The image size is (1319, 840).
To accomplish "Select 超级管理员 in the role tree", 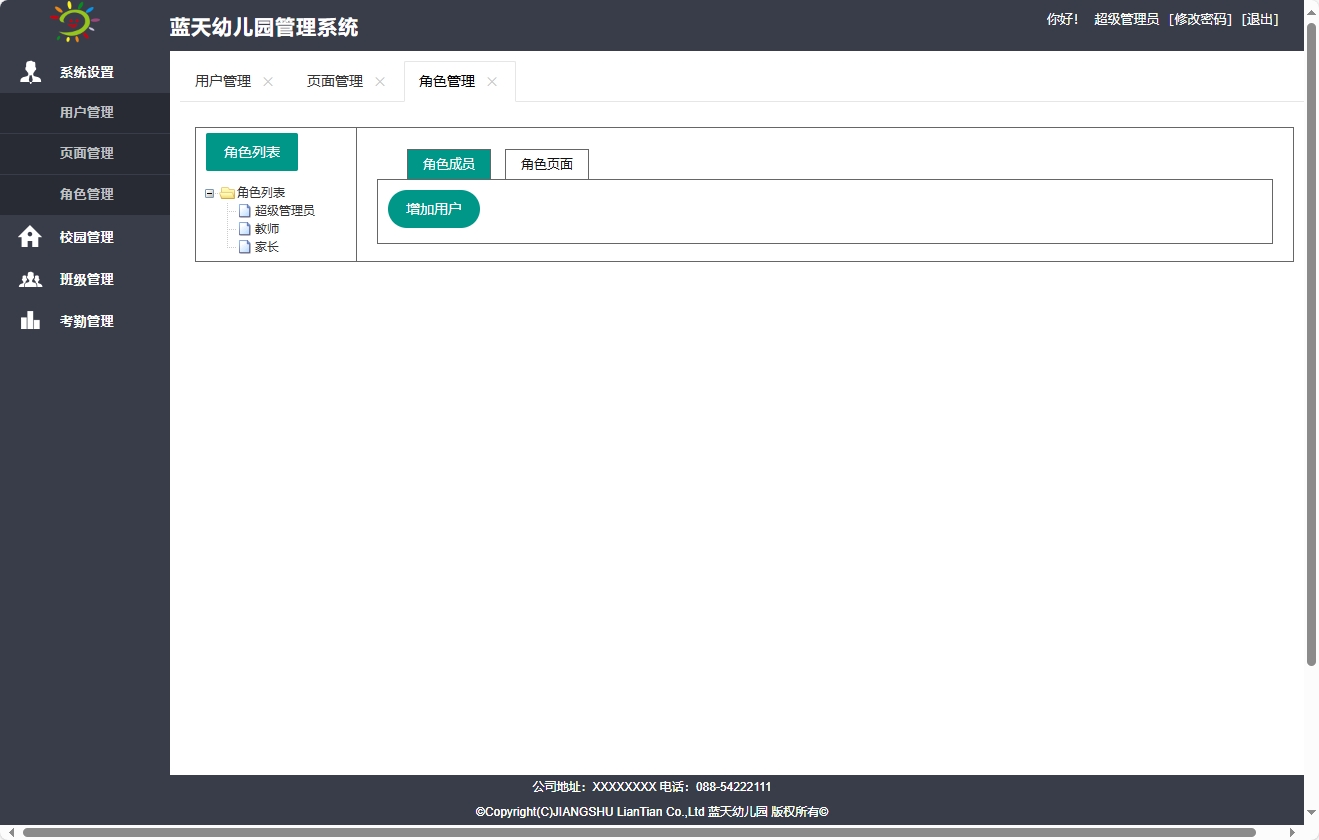I will pyautogui.click(x=285, y=210).
